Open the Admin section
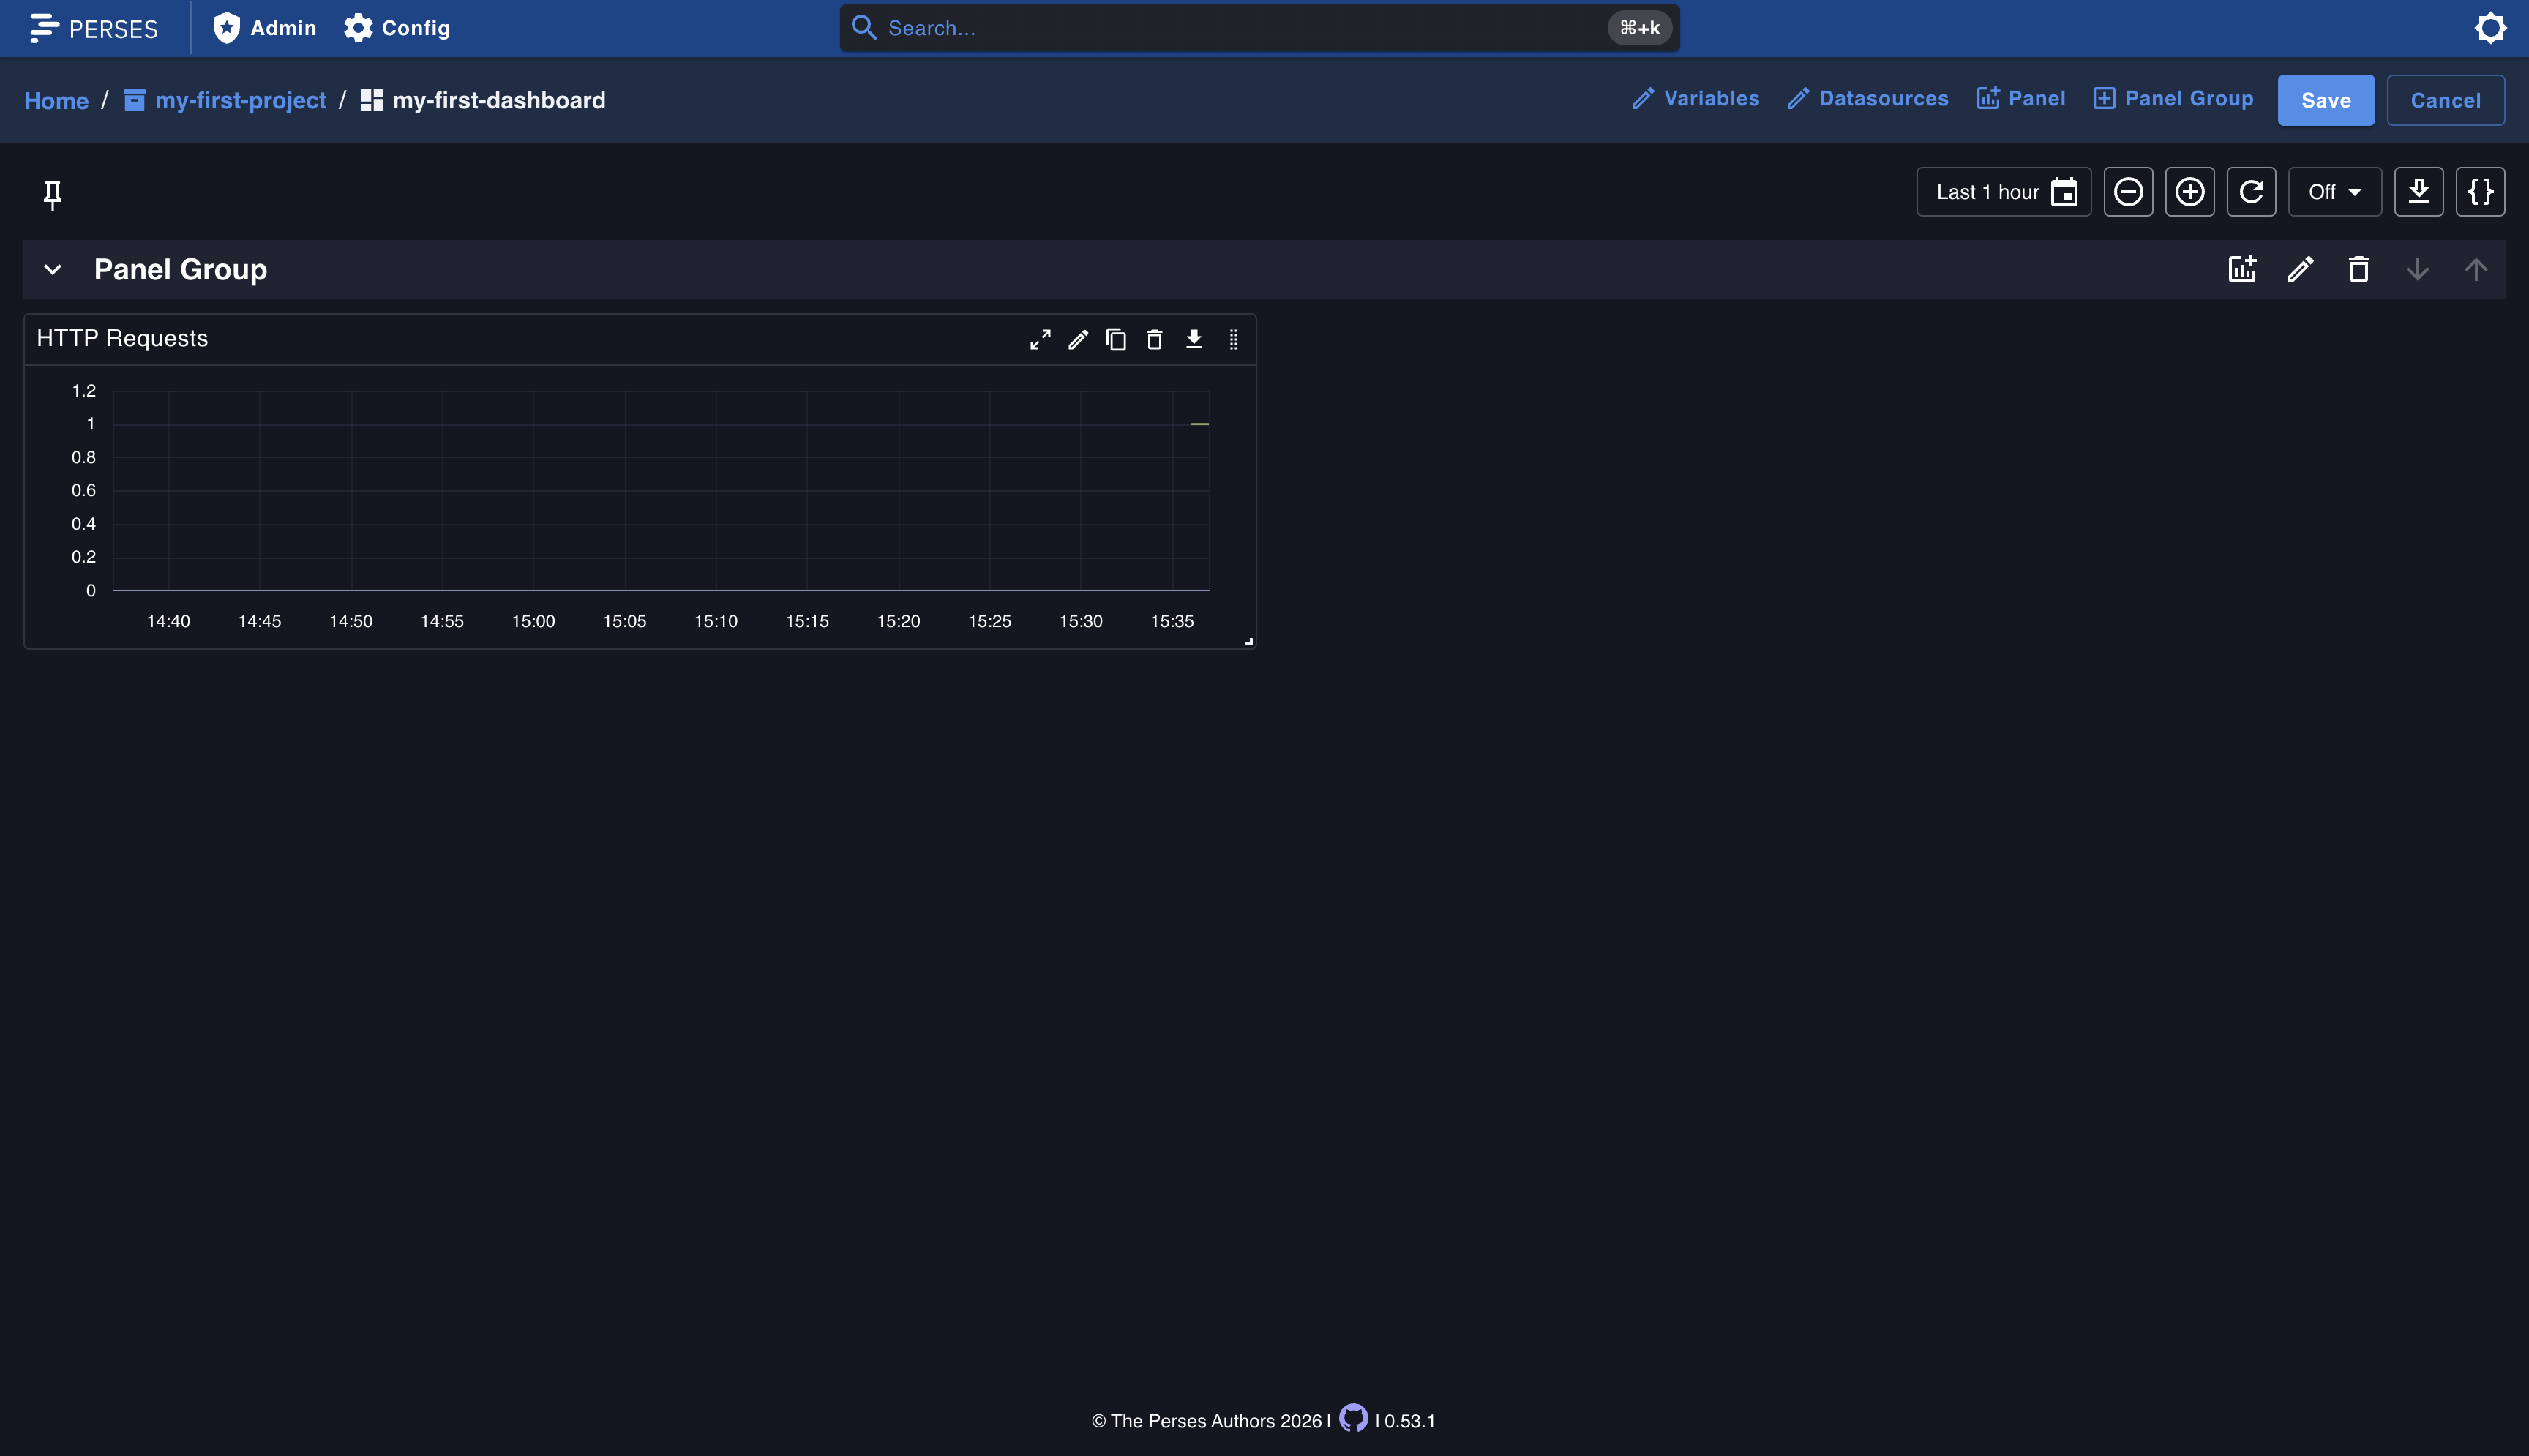Screen dimensions: 2529x1456 coord(264,28)
